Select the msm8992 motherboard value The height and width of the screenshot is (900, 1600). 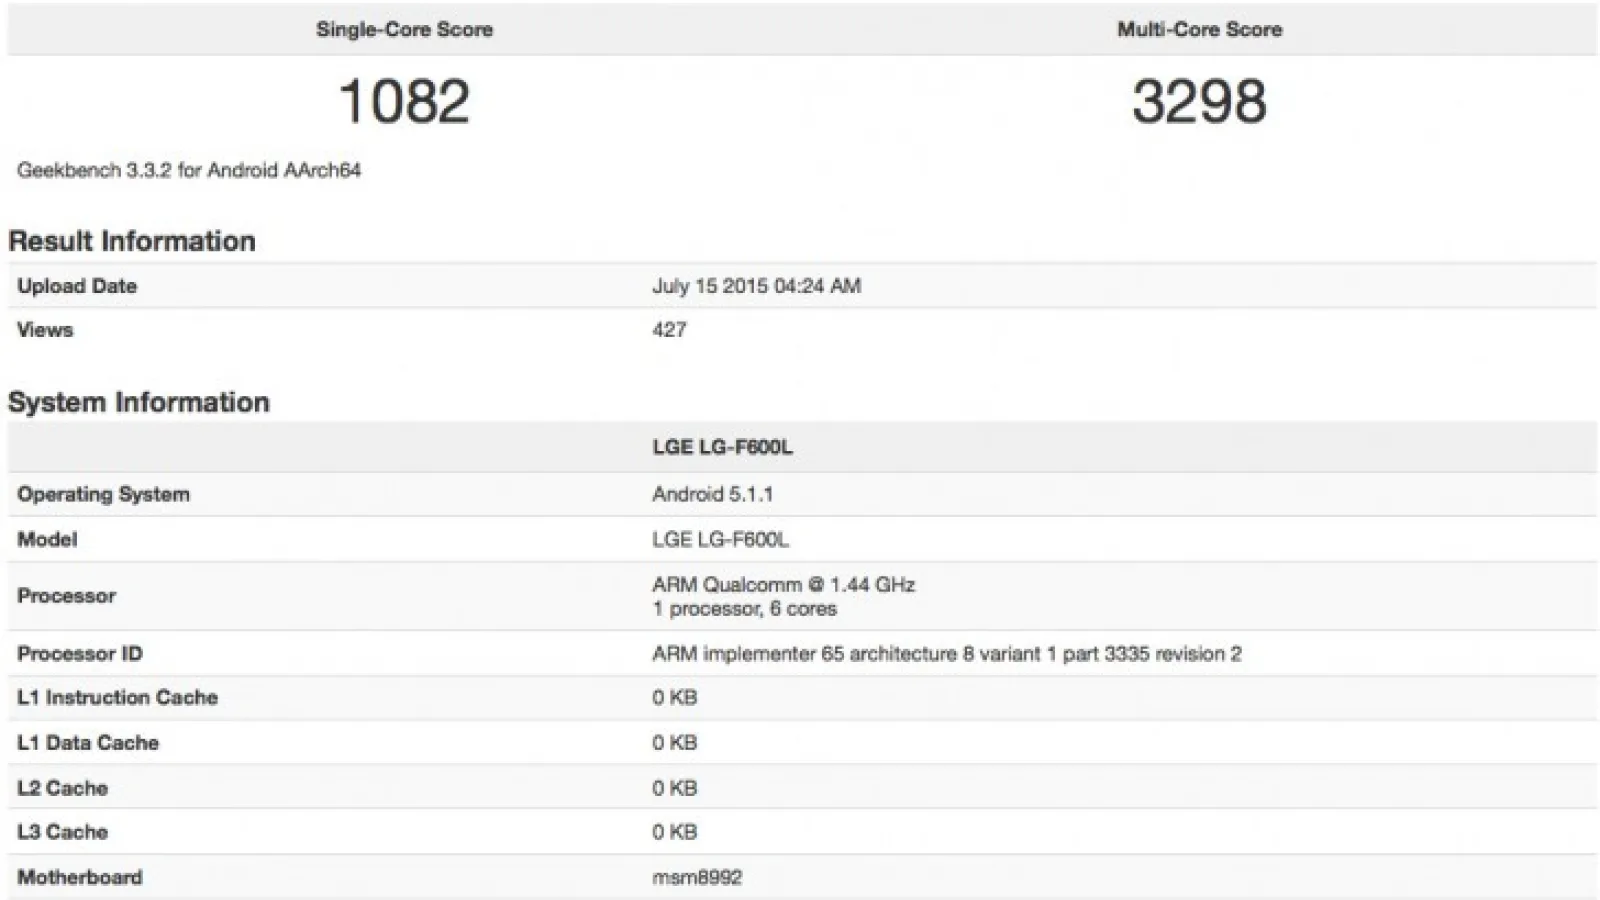tap(697, 877)
